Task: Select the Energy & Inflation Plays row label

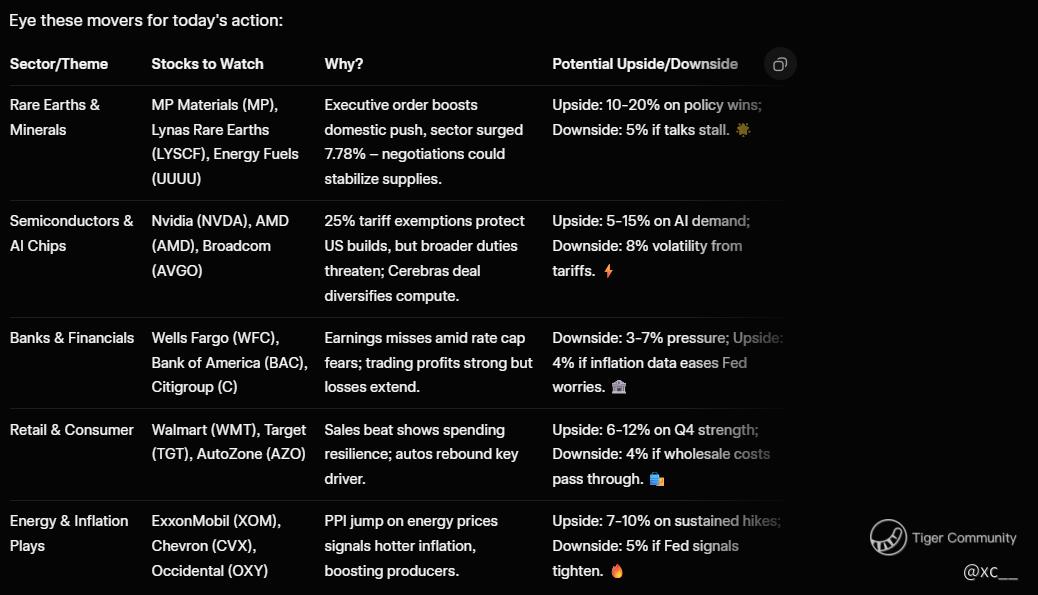Action: 69,533
